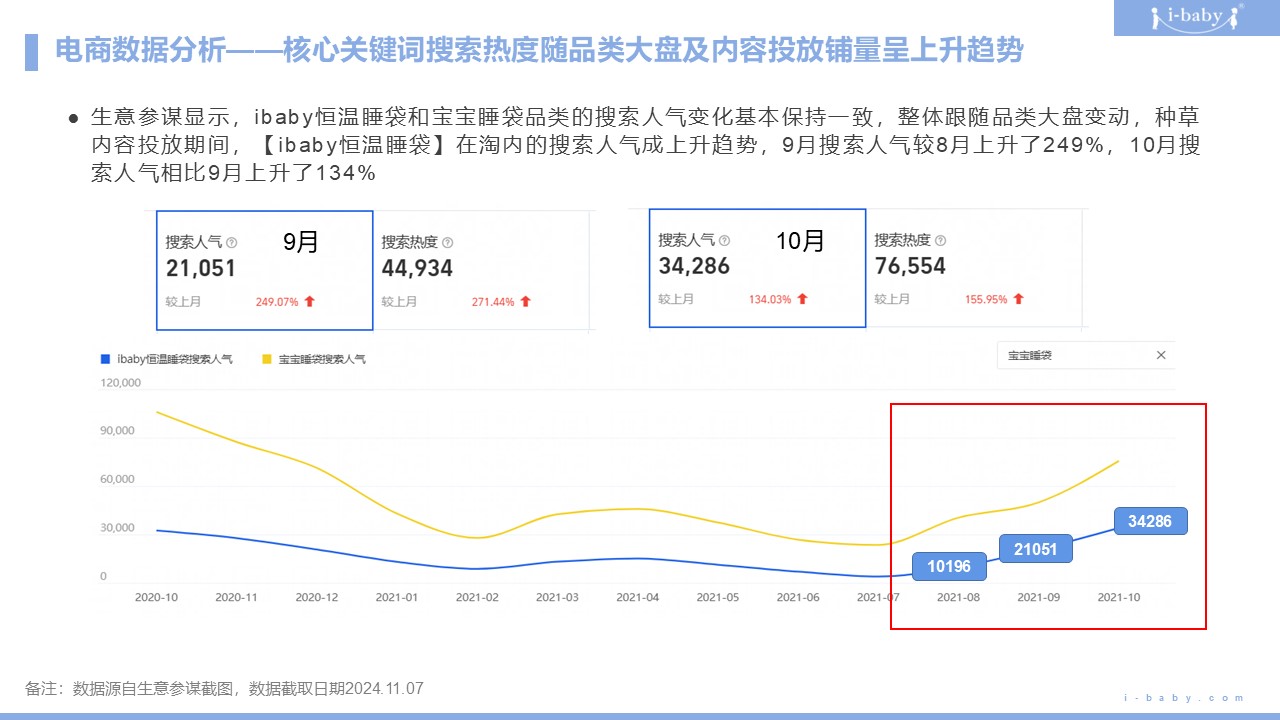Click the 30,000 y-axis label

[118, 528]
